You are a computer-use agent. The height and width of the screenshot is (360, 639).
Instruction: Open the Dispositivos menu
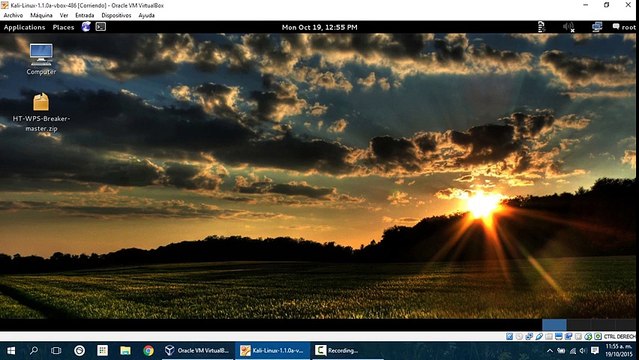(x=116, y=15)
